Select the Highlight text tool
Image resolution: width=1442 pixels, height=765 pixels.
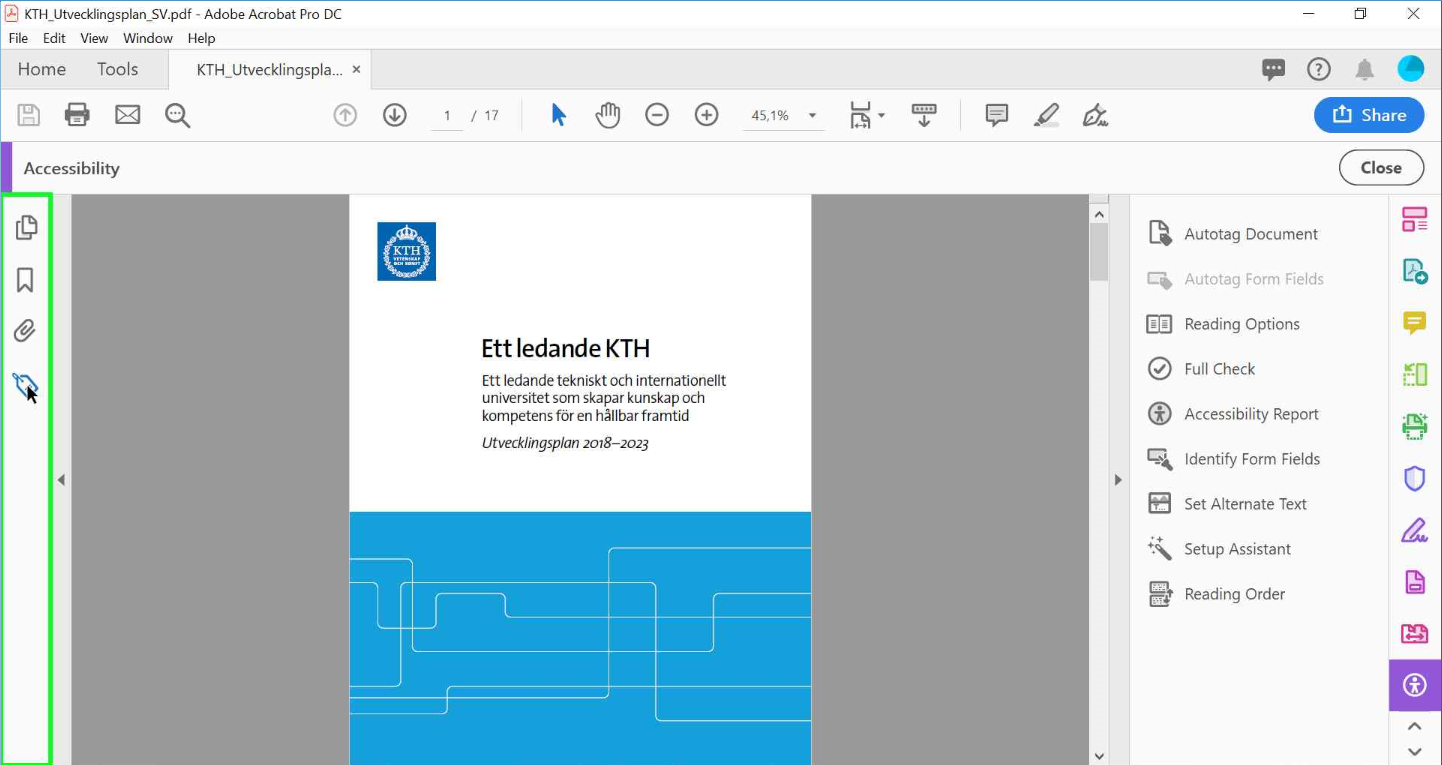(1047, 115)
